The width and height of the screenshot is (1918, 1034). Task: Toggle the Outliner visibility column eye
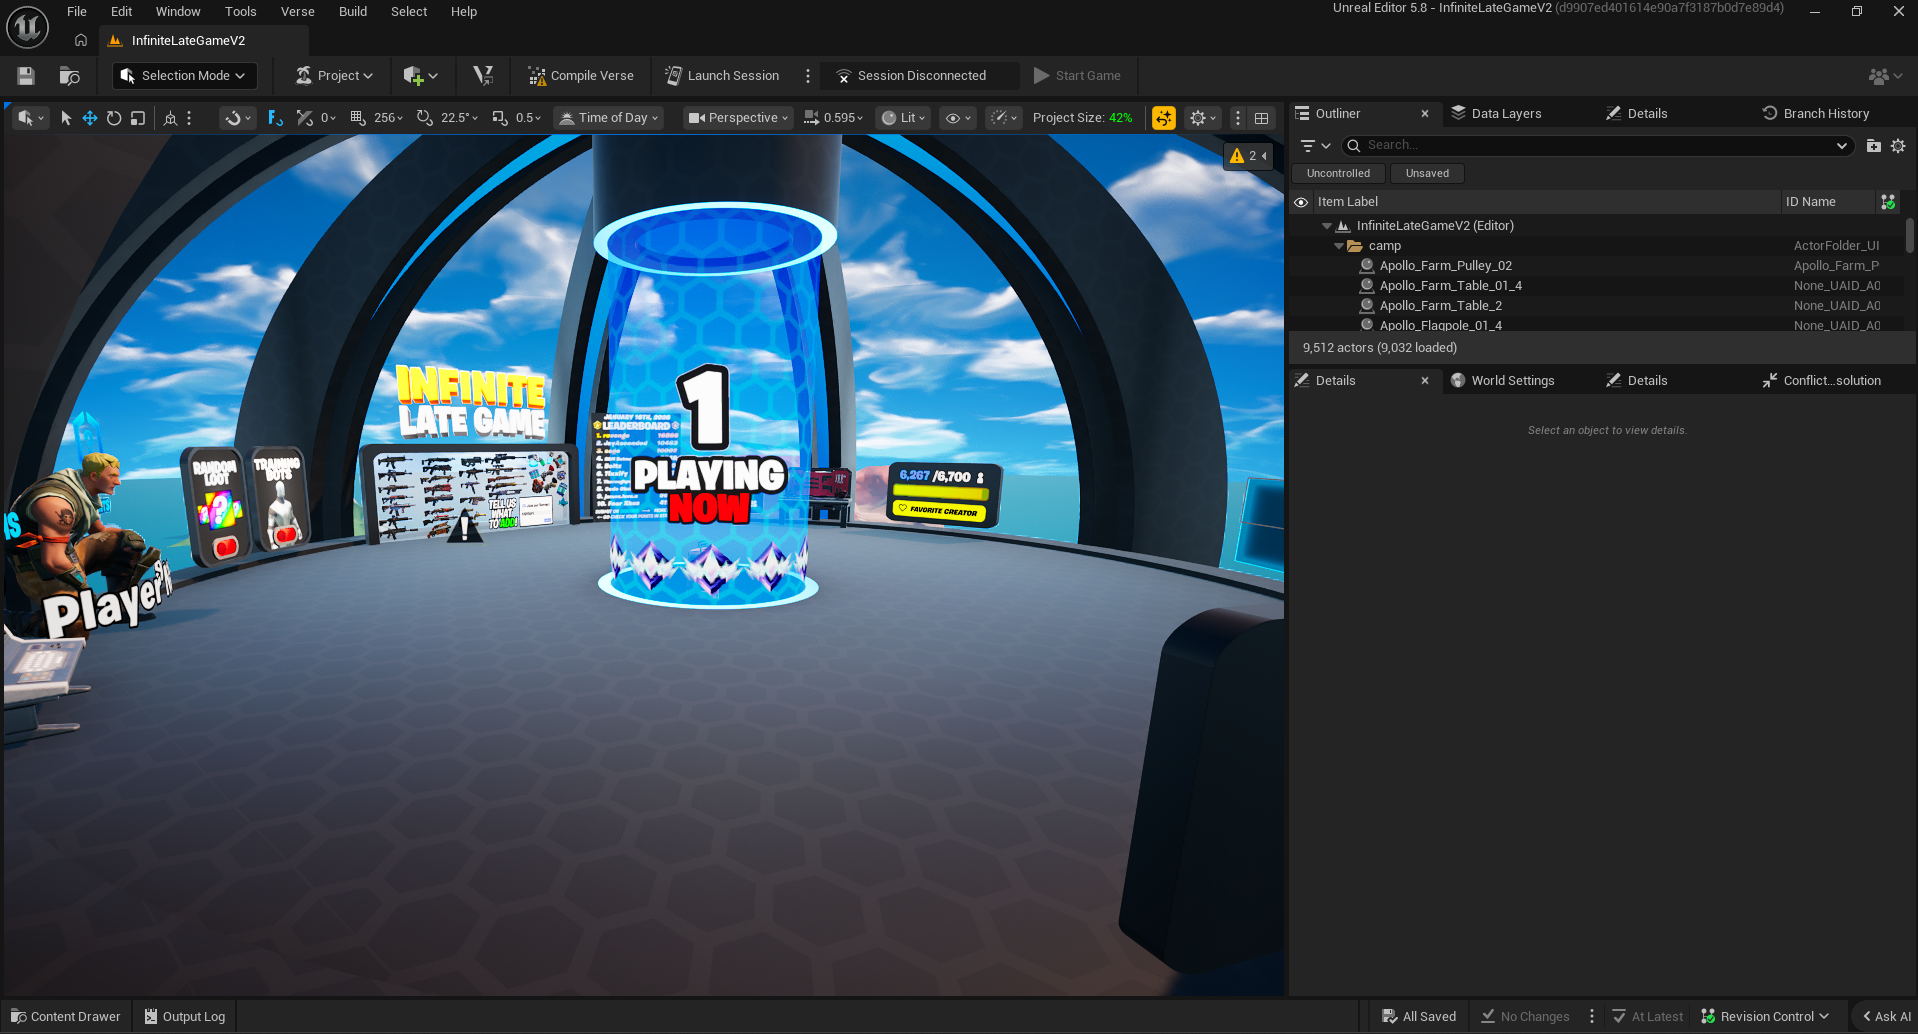click(1301, 202)
